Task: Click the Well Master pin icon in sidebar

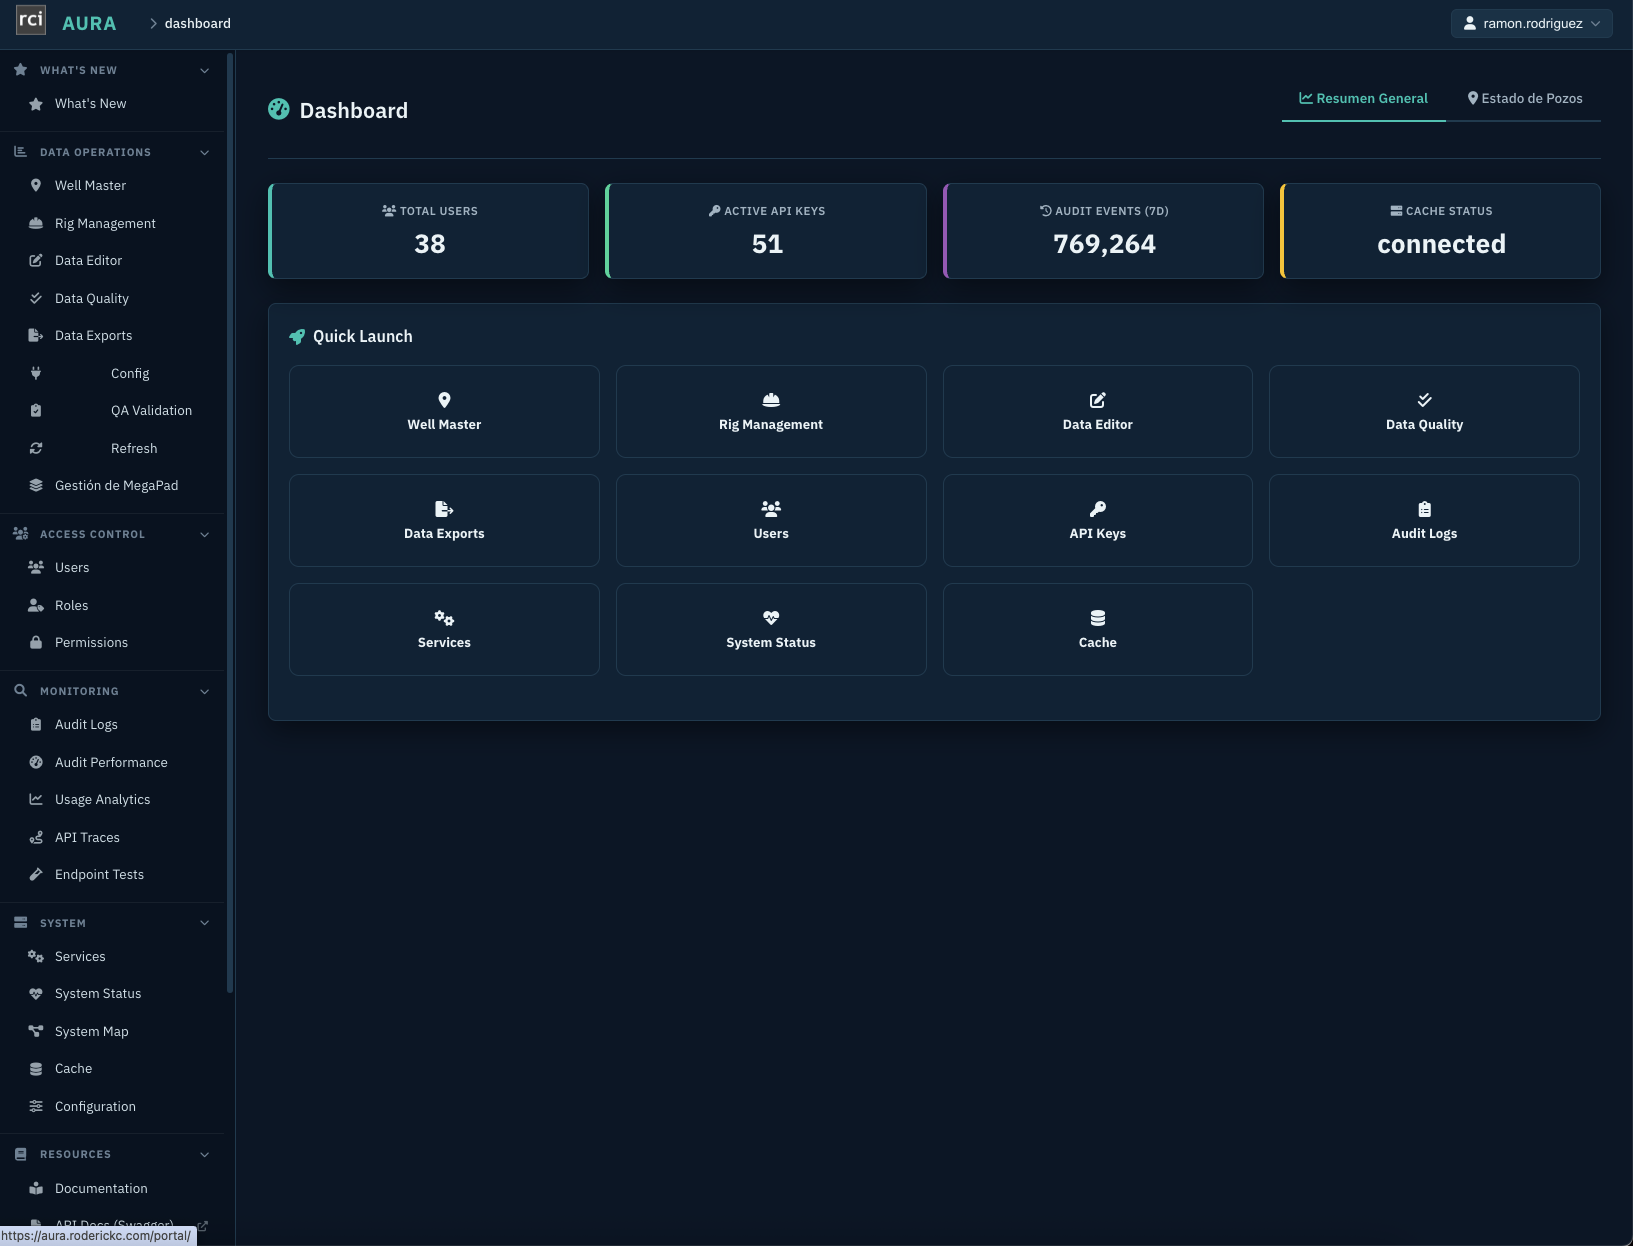Action: point(36,186)
